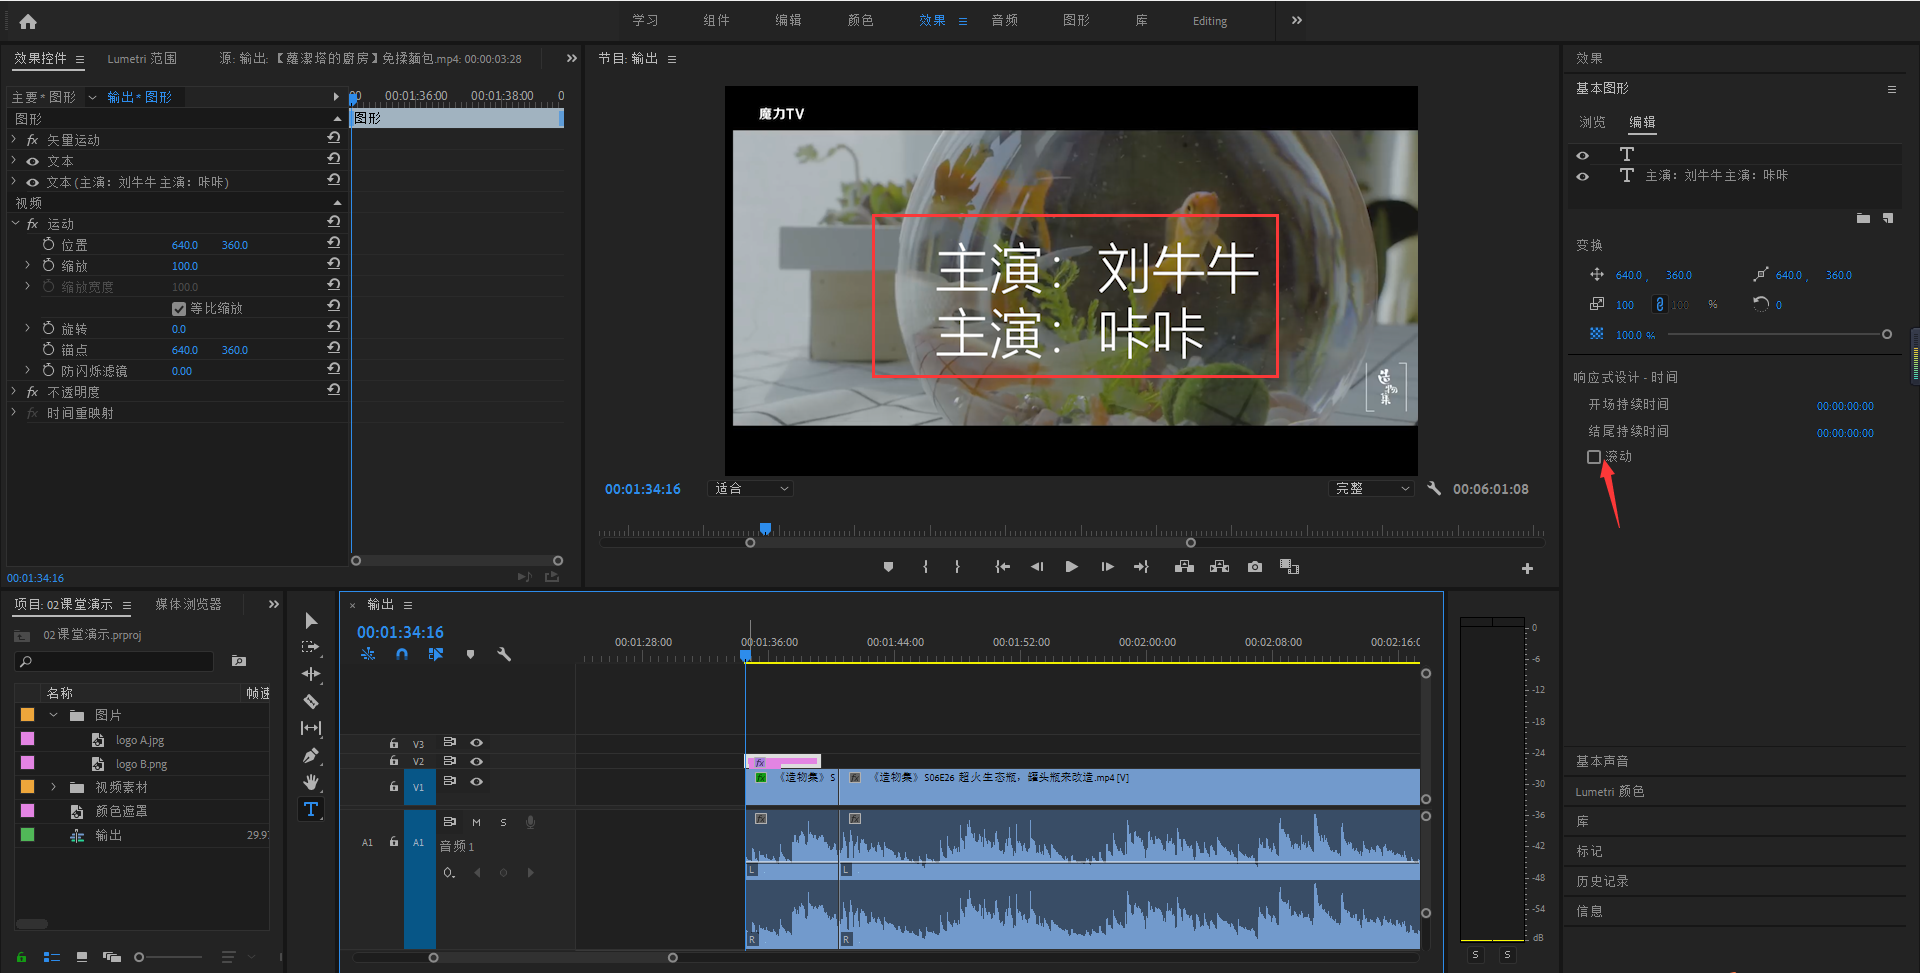Open the 媒体浏览器 panel

tap(188, 604)
